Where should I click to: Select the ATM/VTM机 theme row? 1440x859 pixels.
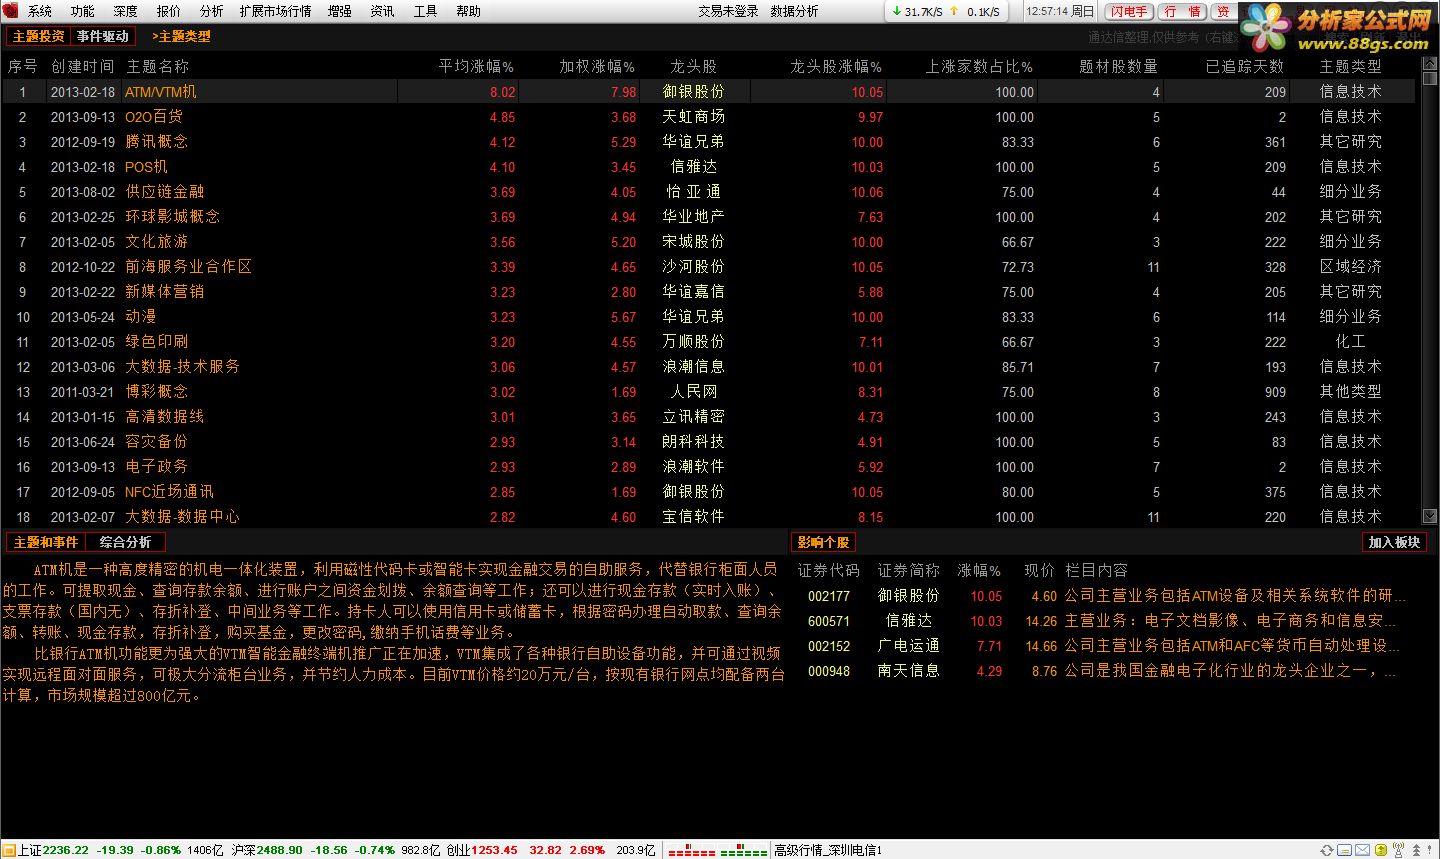pos(710,92)
